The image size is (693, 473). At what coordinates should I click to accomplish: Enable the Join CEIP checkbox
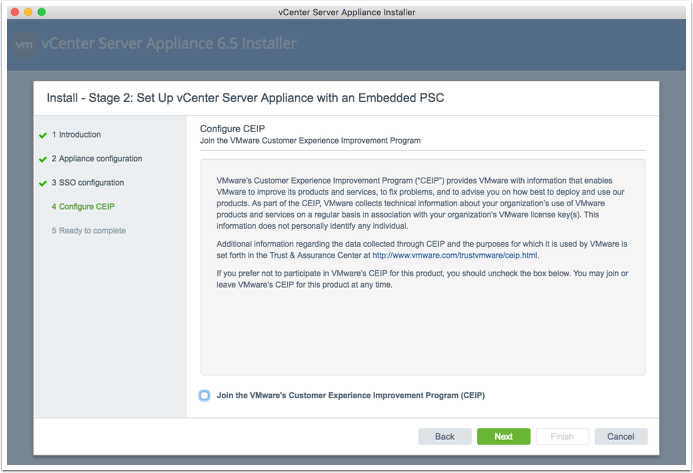(x=205, y=396)
